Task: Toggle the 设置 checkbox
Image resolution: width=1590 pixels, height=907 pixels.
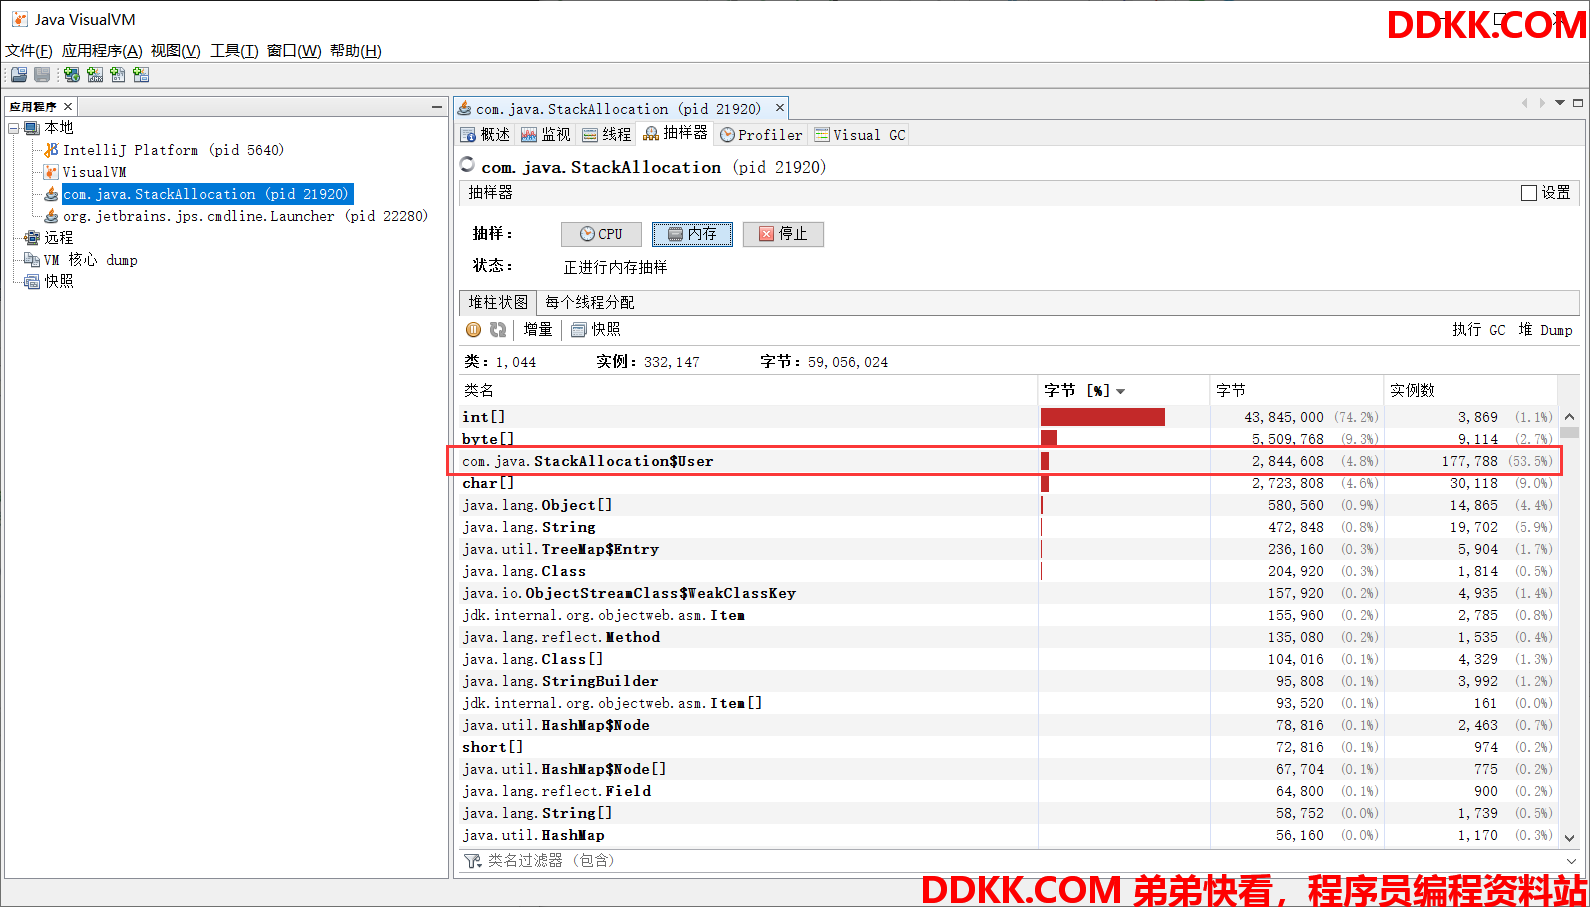Action: [x=1528, y=193]
